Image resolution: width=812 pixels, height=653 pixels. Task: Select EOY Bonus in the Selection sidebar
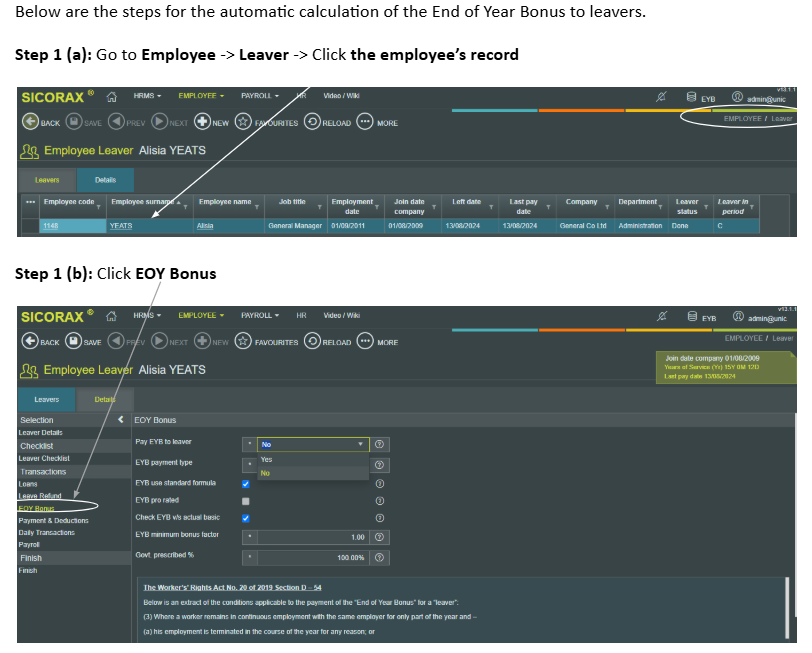click(x=36, y=508)
